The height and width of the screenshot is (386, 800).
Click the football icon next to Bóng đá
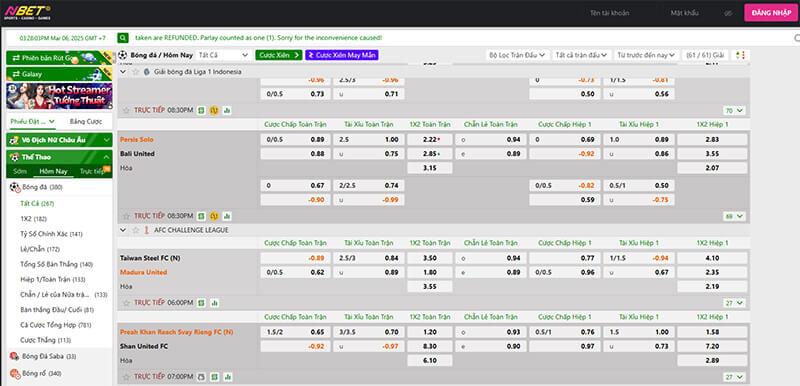[x=15, y=187]
